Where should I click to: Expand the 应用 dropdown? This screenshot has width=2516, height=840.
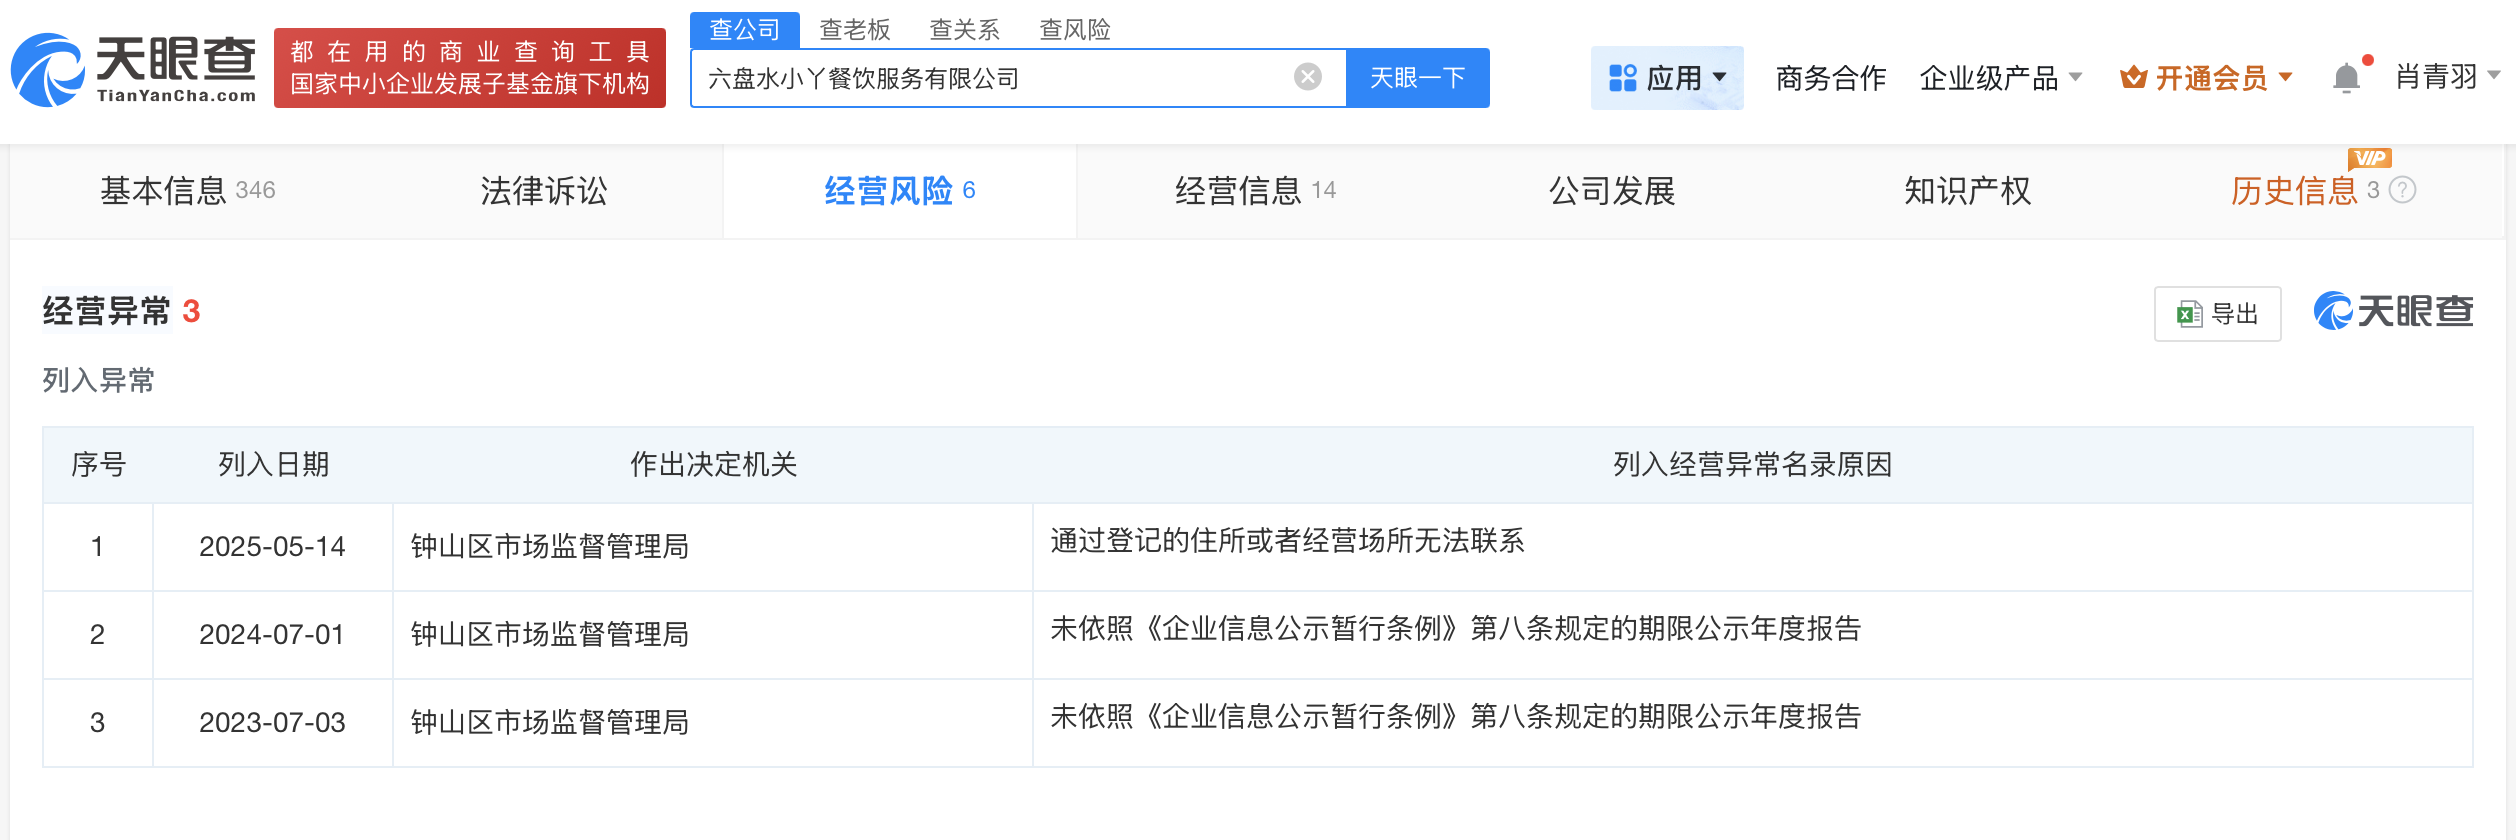(x=1667, y=78)
